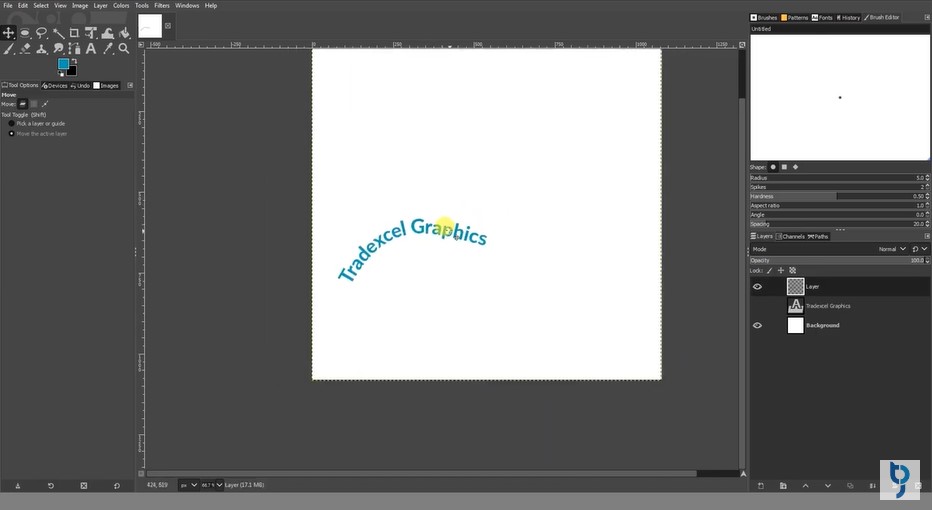Viewport: 933px width, 510px height.
Task: Switch to the Images tab
Action: click(x=106, y=85)
